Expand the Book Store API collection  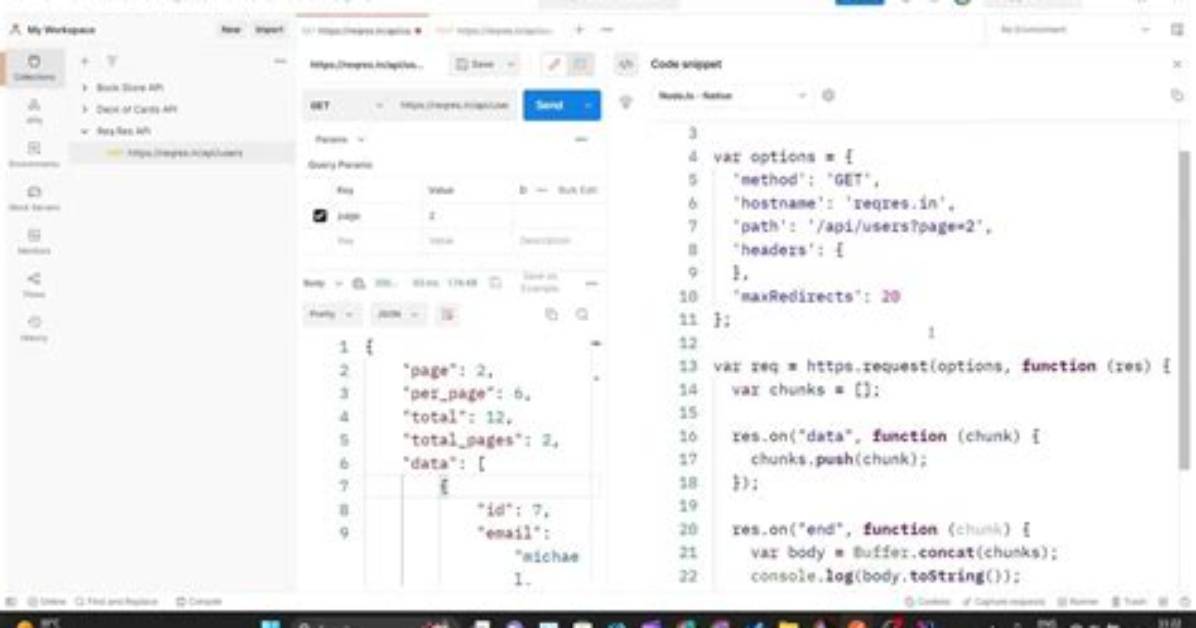tap(85, 88)
